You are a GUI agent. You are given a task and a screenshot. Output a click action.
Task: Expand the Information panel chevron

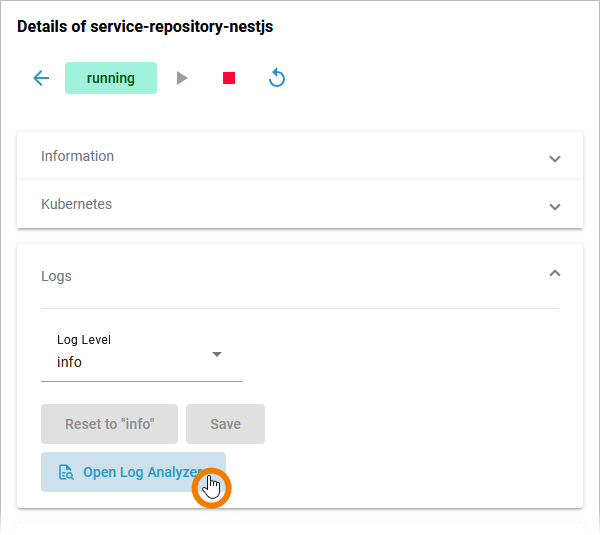(555, 158)
